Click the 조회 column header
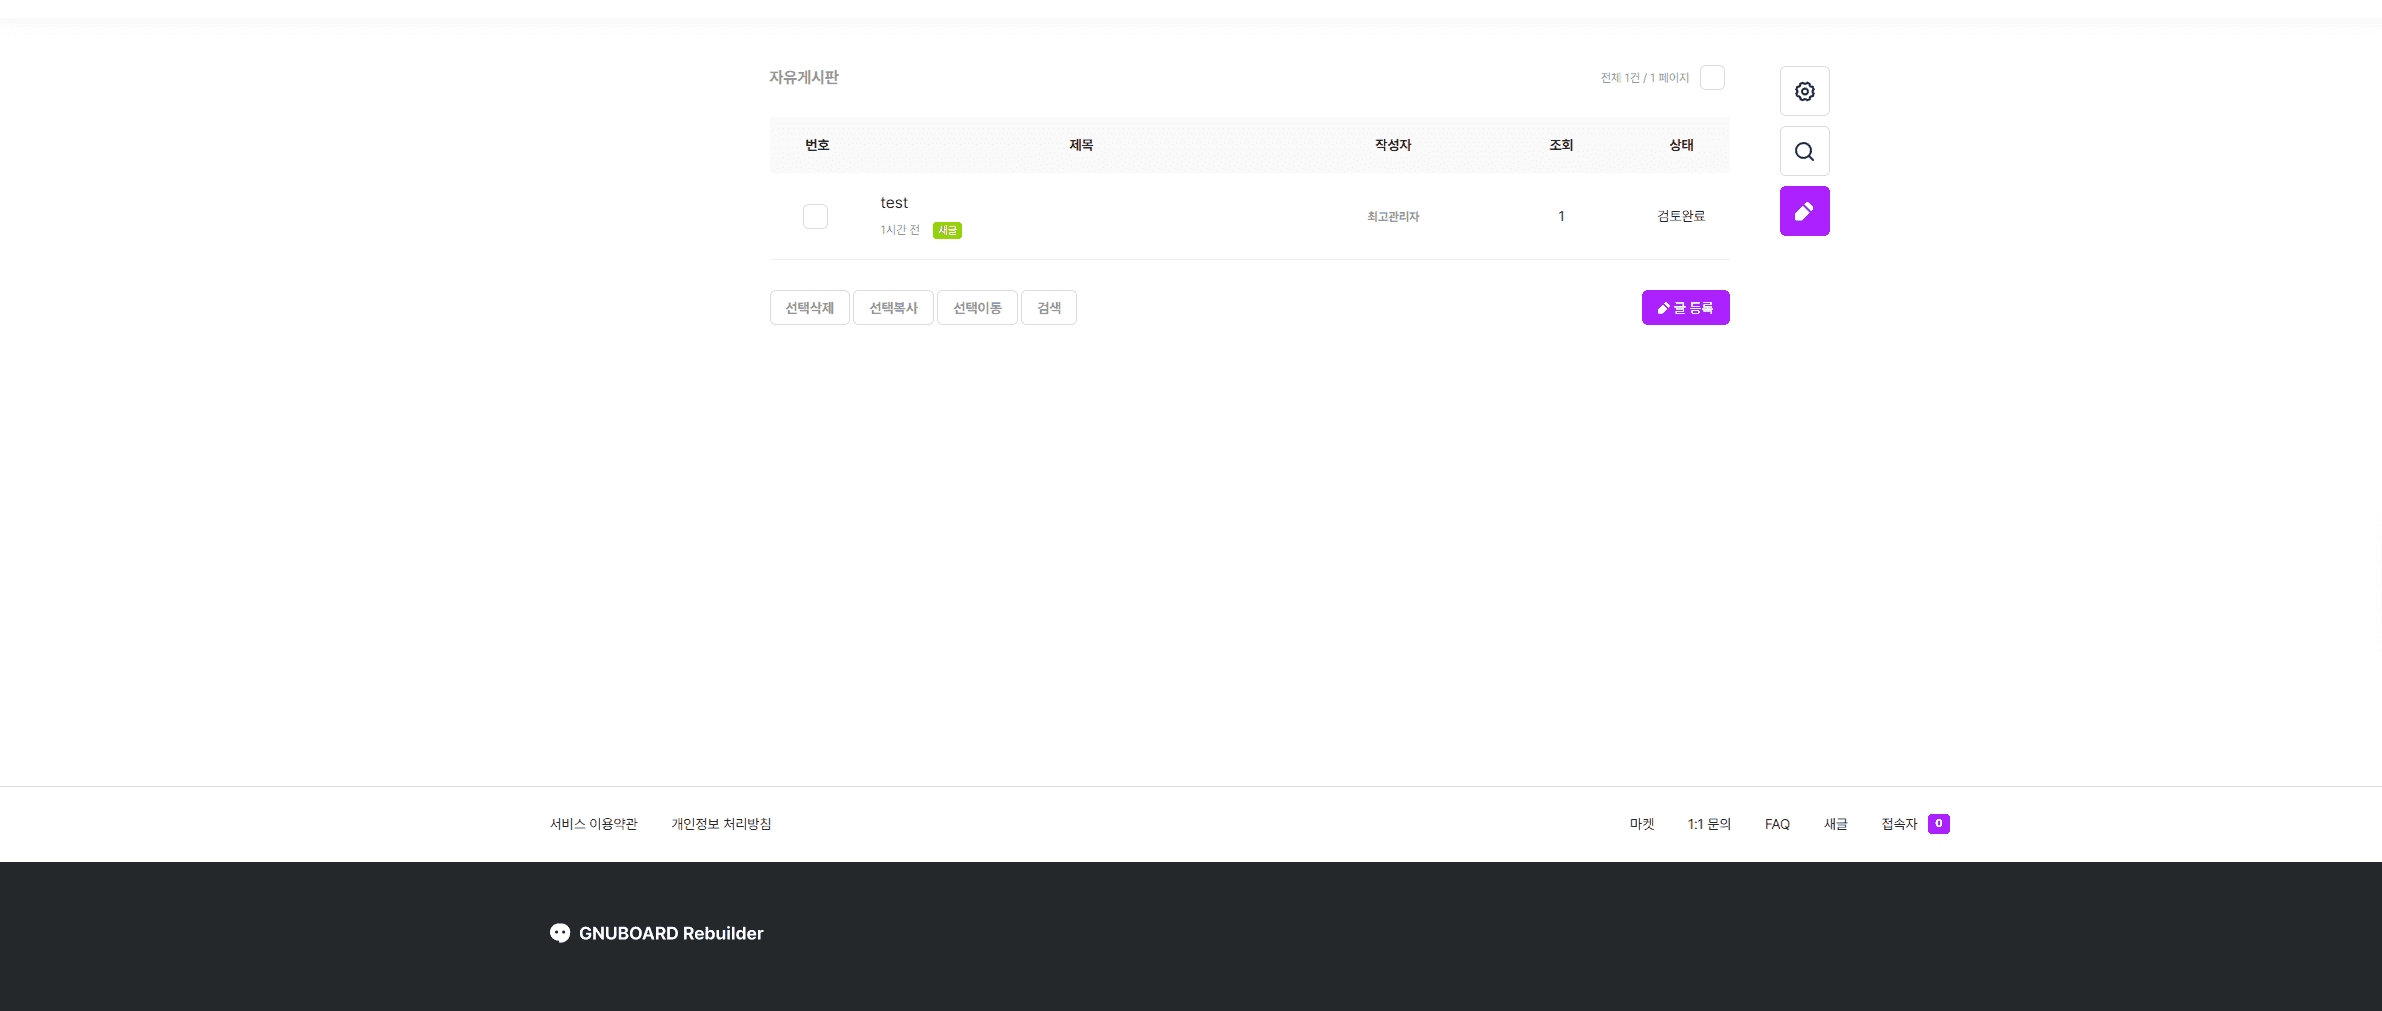The width and height of the screenshot is (2382, 1011). (1561, 145)
